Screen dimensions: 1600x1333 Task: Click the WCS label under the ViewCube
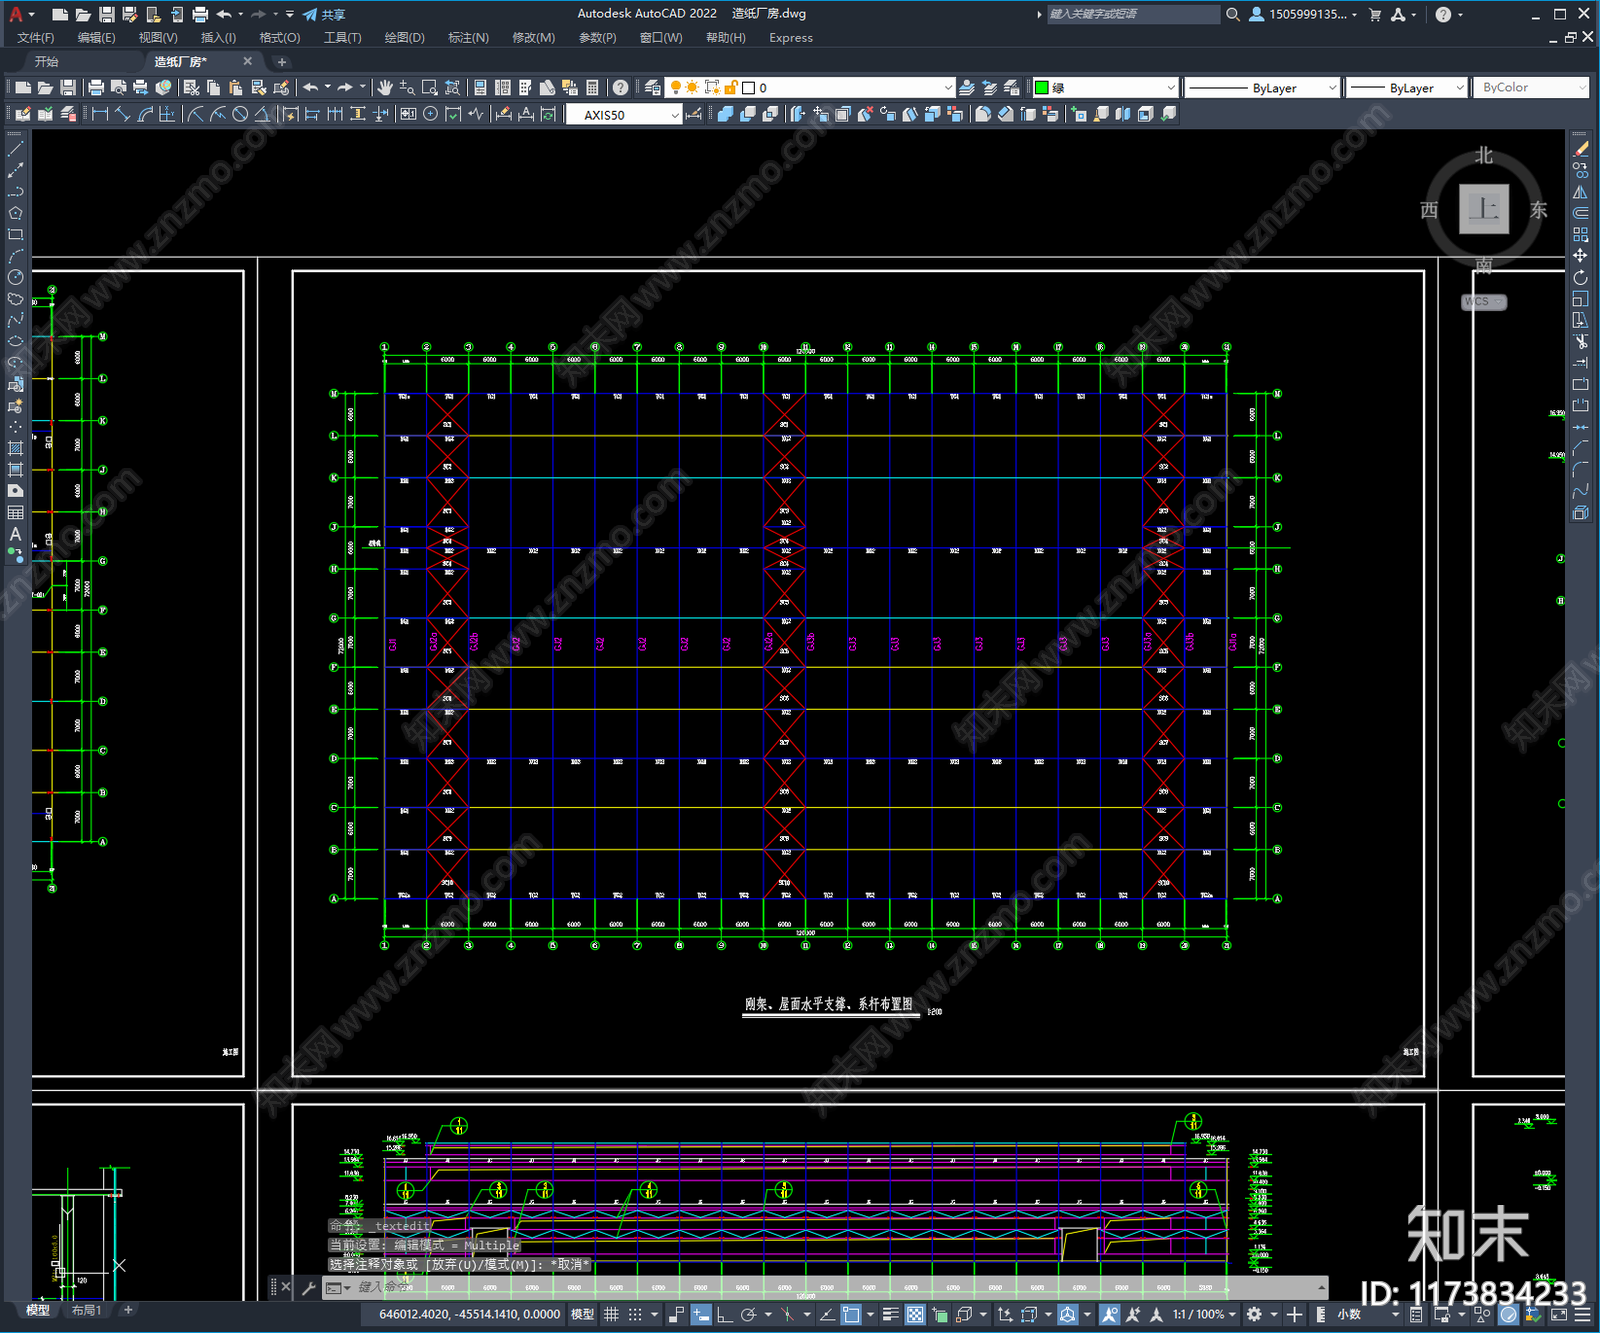tap(1483, 302)
